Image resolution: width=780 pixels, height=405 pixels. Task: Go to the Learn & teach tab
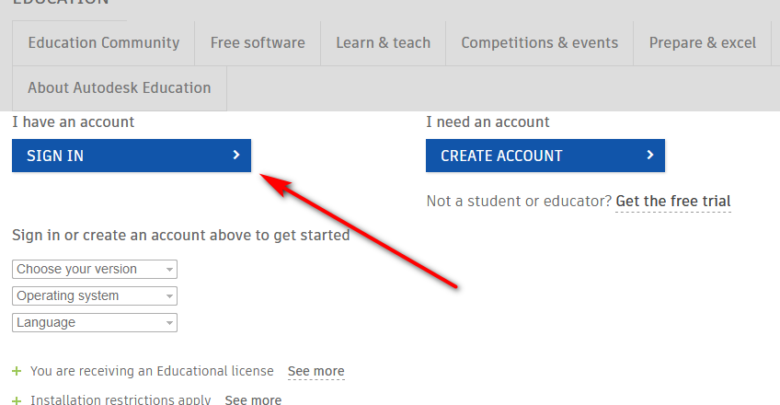[383, 43]
